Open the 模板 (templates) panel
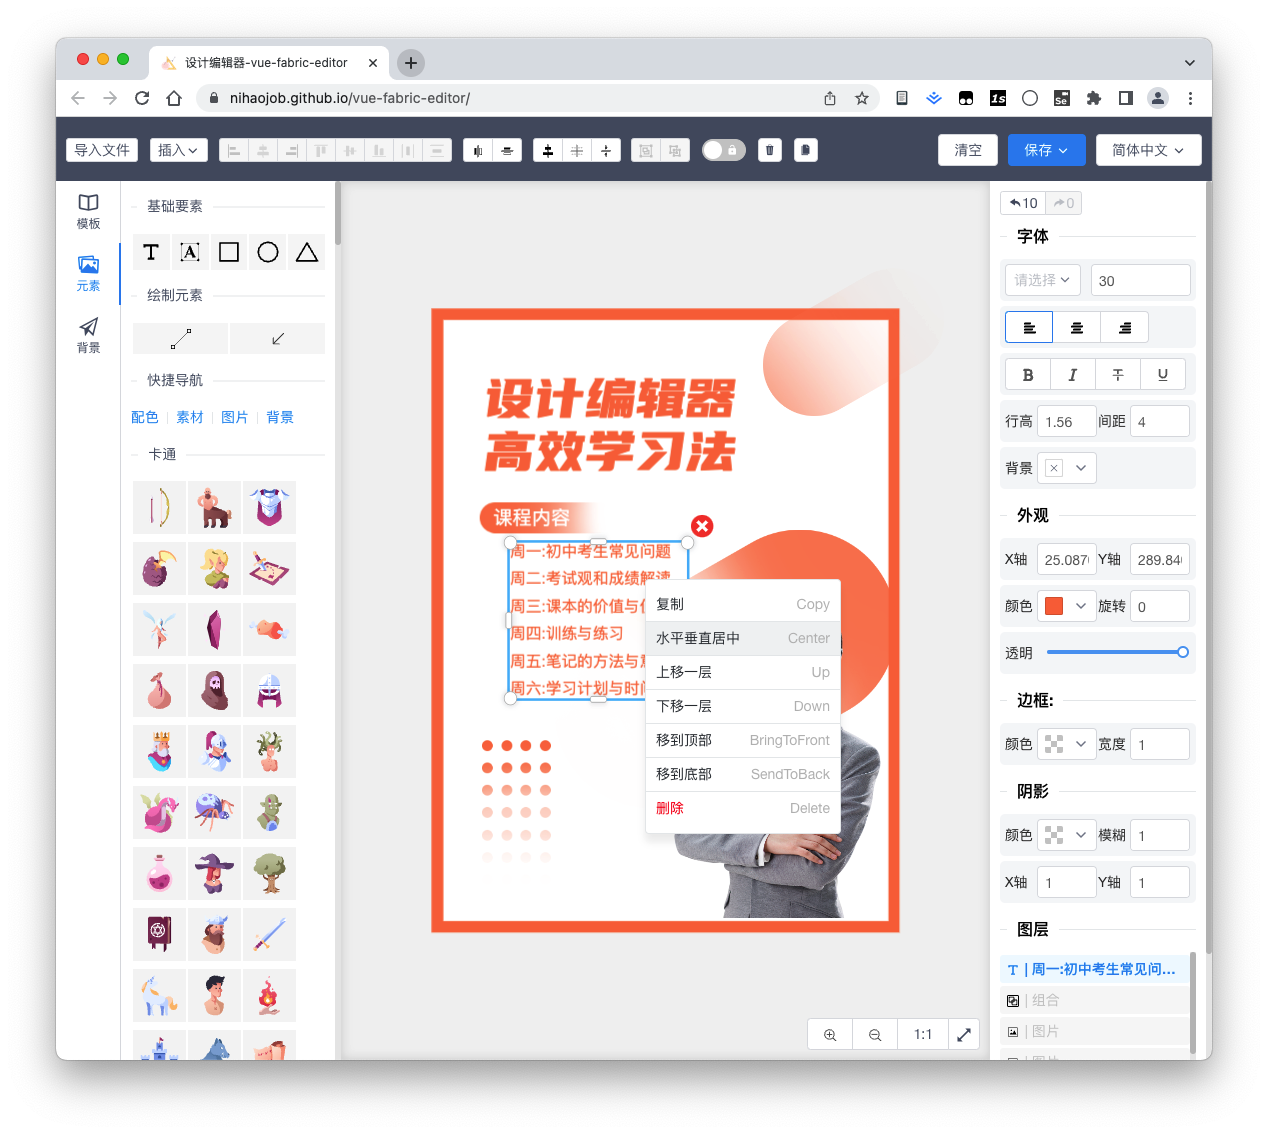This screenshot has height=1134, width=1268. pos(87,211)
